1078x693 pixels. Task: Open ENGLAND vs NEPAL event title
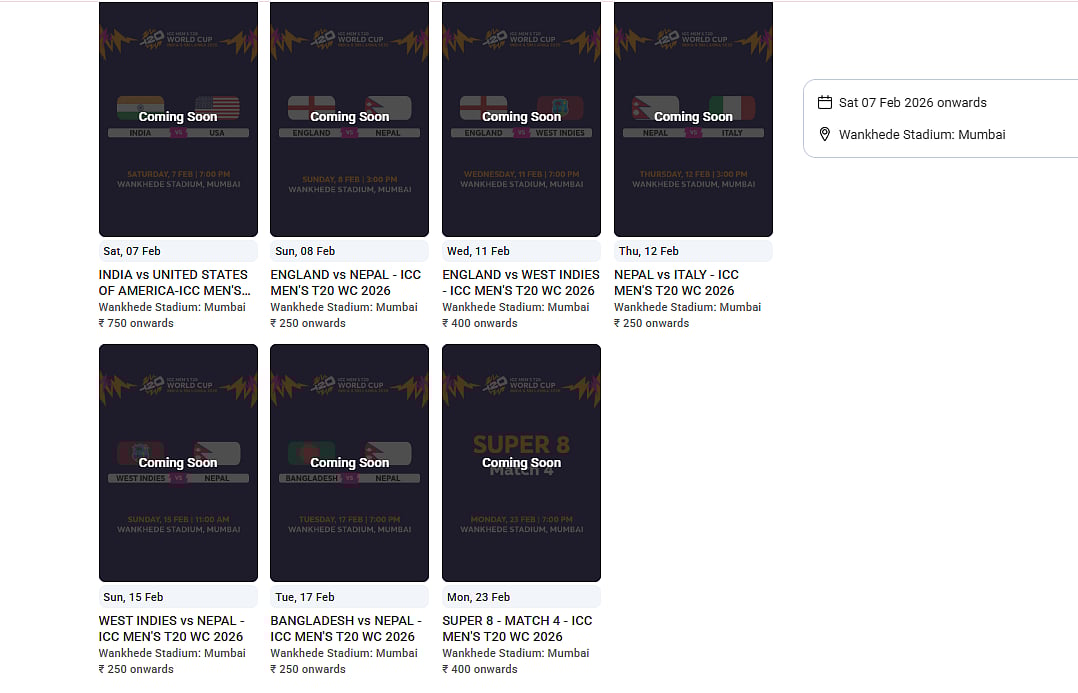point(346,282)
